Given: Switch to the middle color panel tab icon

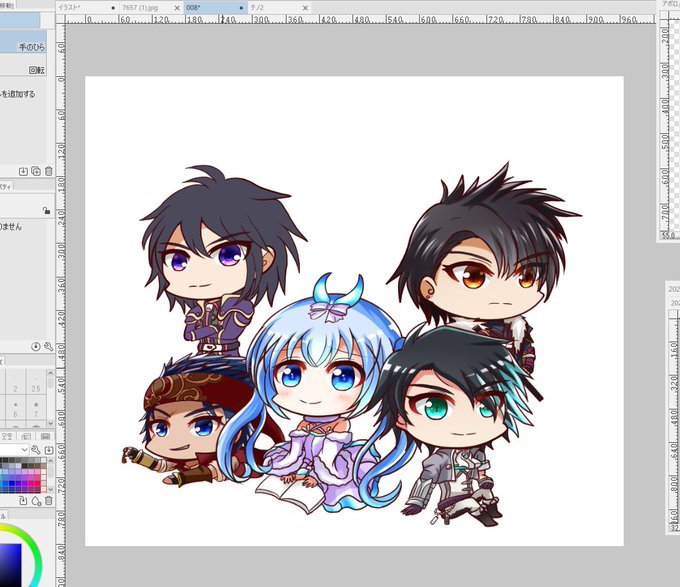Looking at the screenshot, I should [x=26, y=436].
